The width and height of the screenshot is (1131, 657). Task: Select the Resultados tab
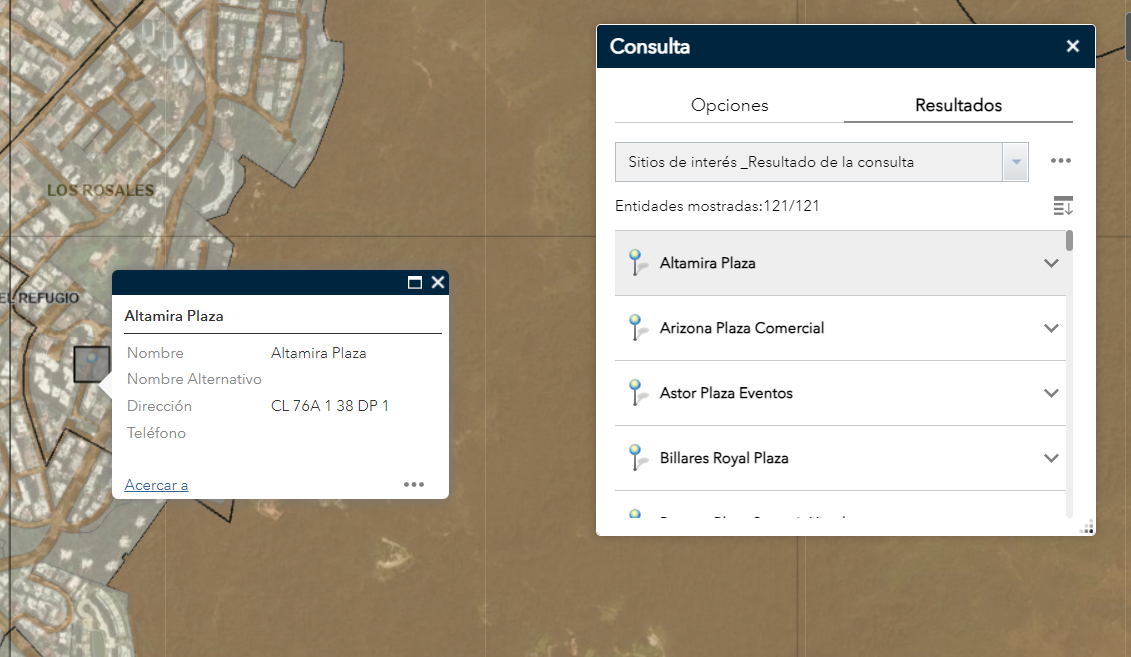pyautogui.click(x=958, y=105)
